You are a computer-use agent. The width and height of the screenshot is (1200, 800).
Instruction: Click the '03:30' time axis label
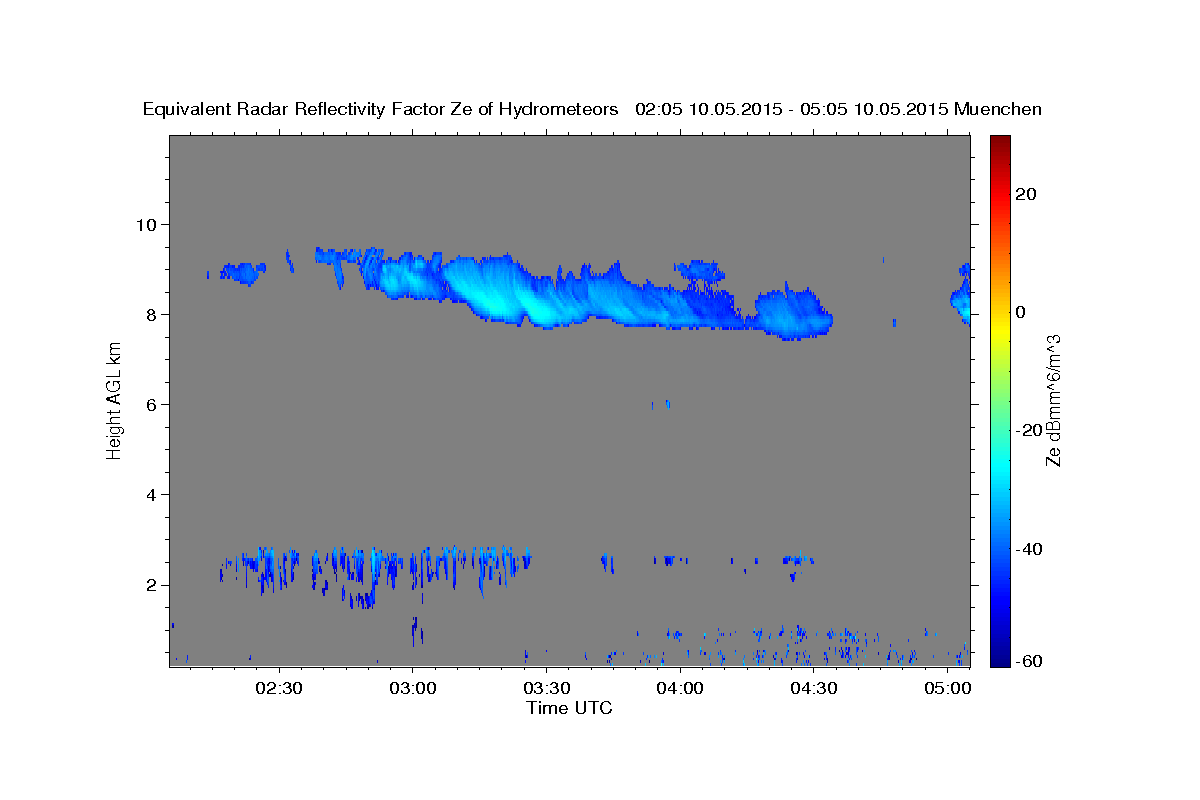point(546,689)
